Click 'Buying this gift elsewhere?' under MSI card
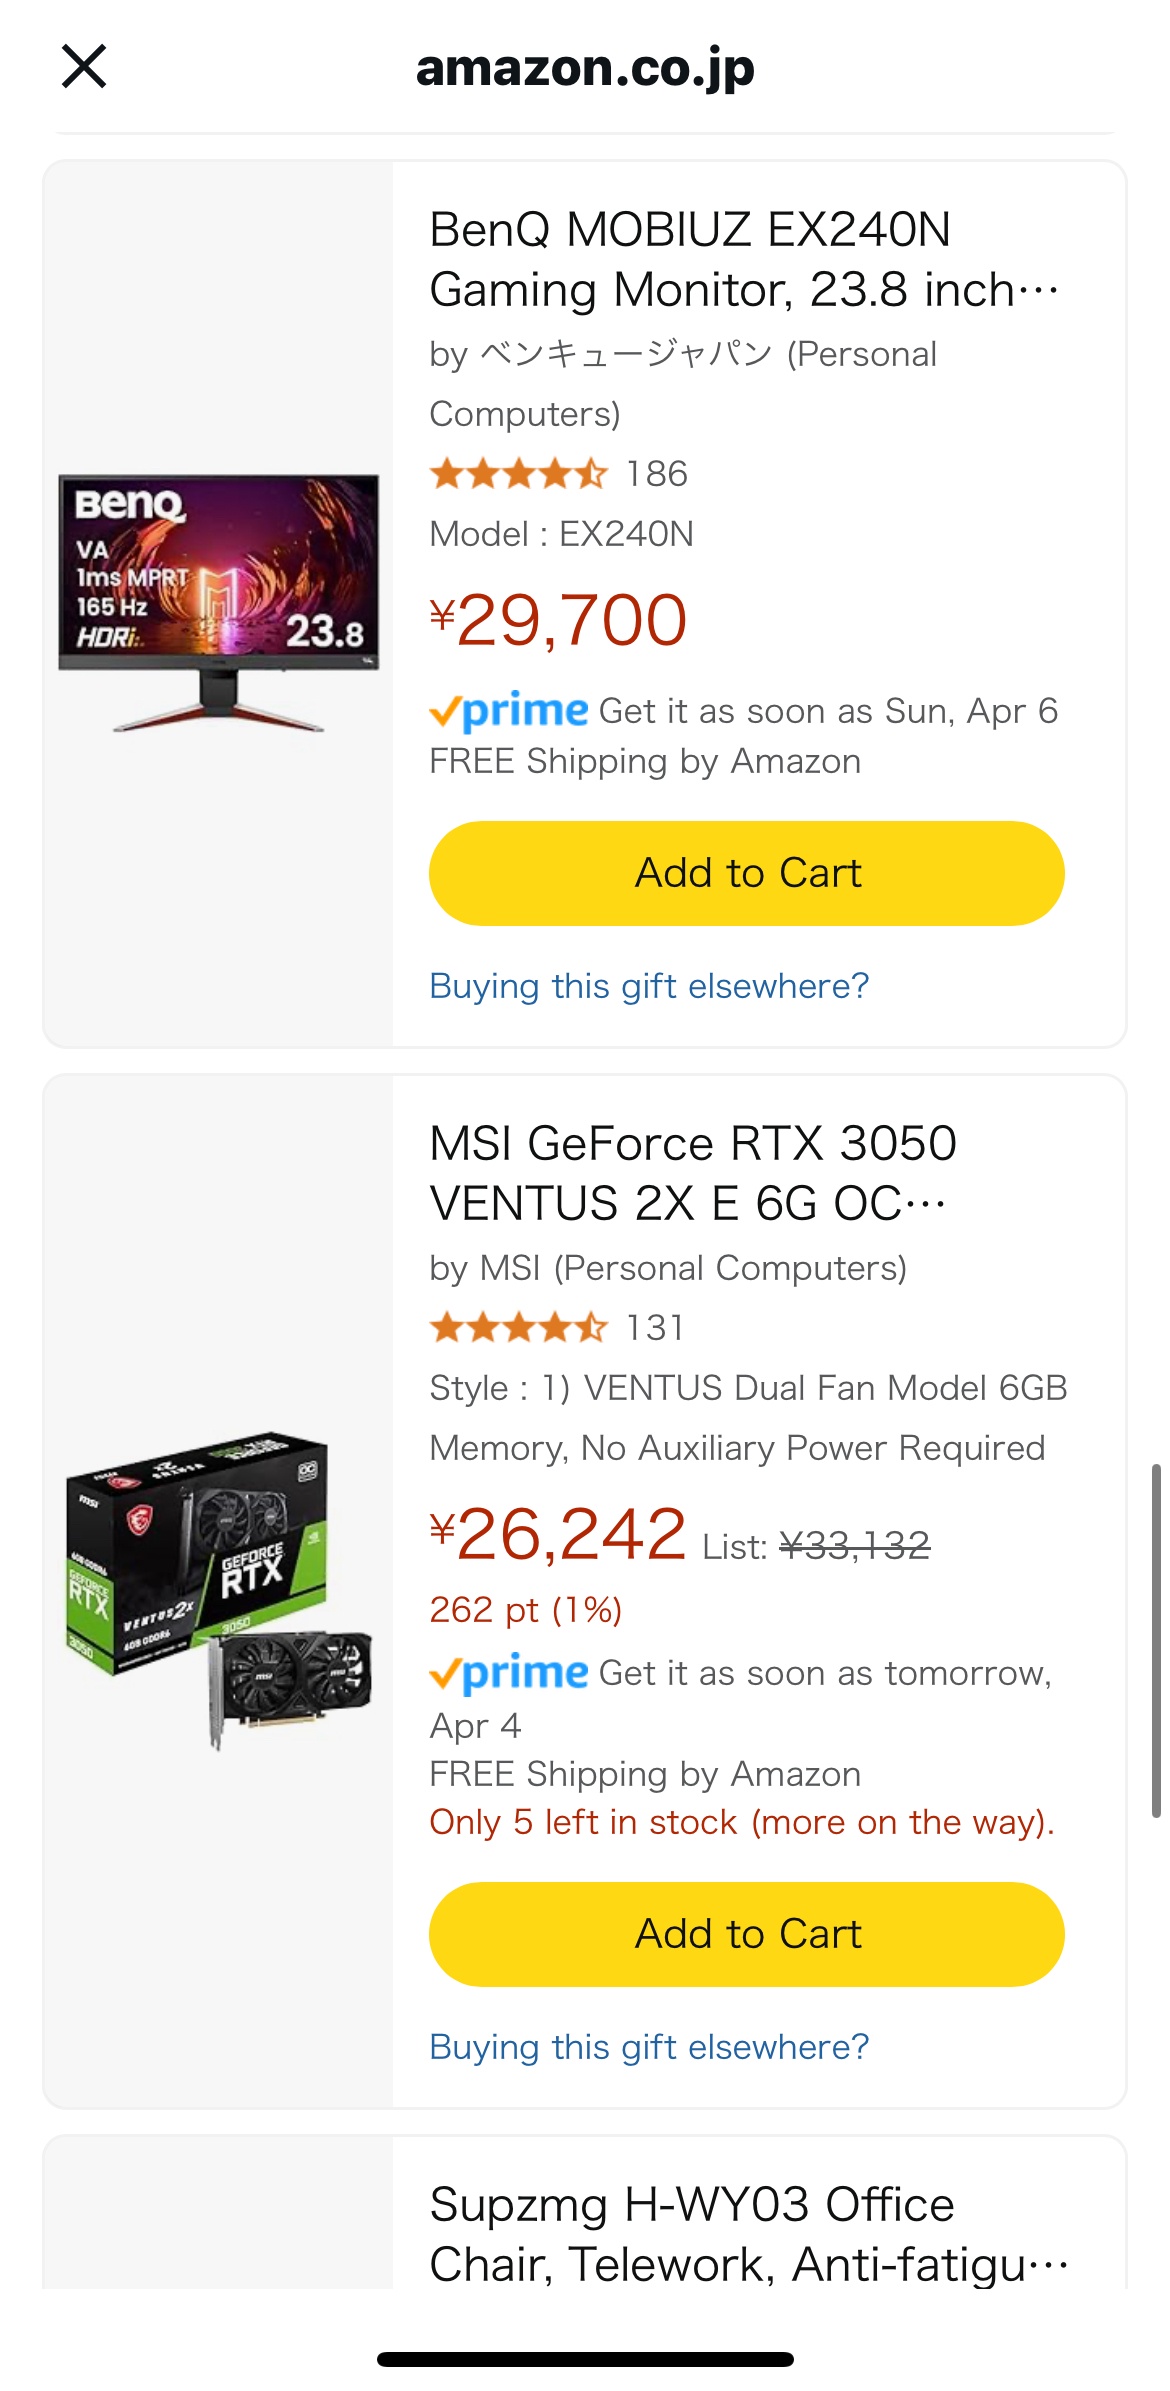This screenshot has height=2391, width=1170. click(x=649, y=2047)
